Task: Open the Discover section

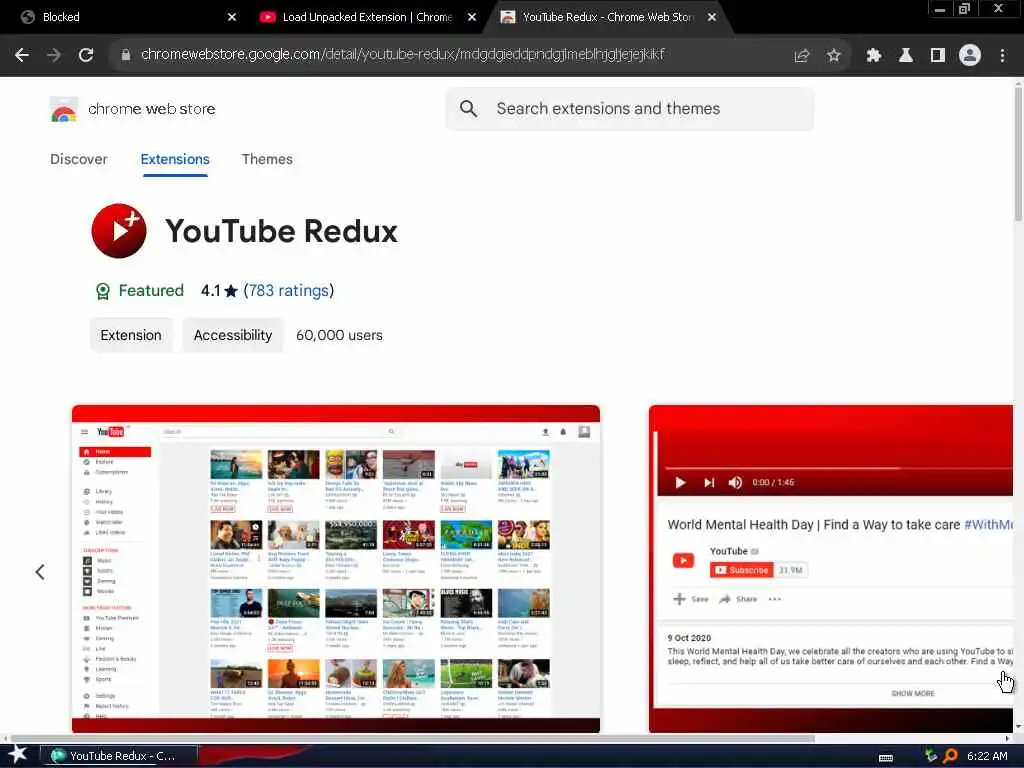Action: coord(78,159)
